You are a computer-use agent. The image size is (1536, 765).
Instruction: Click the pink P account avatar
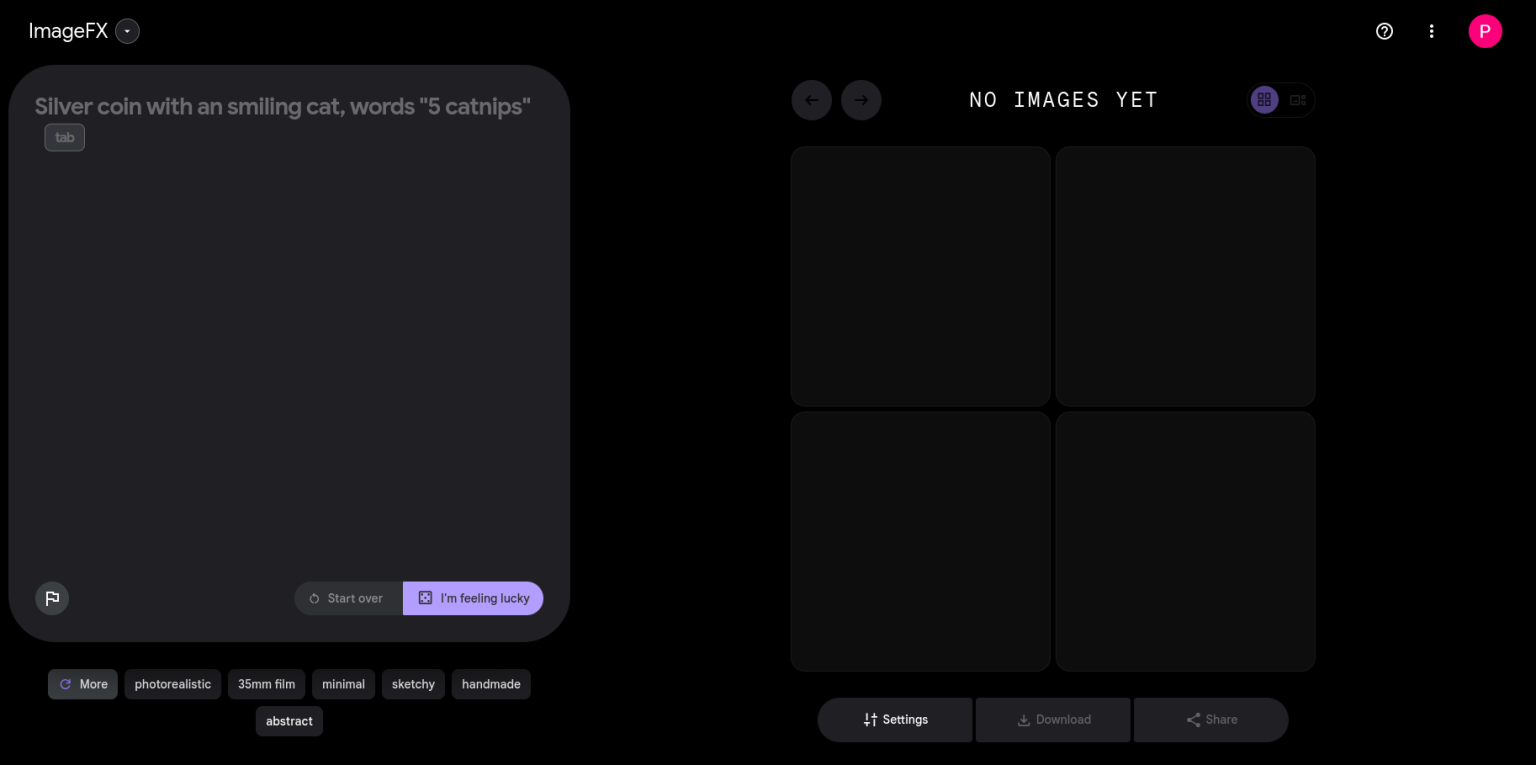click(1485, 31)
